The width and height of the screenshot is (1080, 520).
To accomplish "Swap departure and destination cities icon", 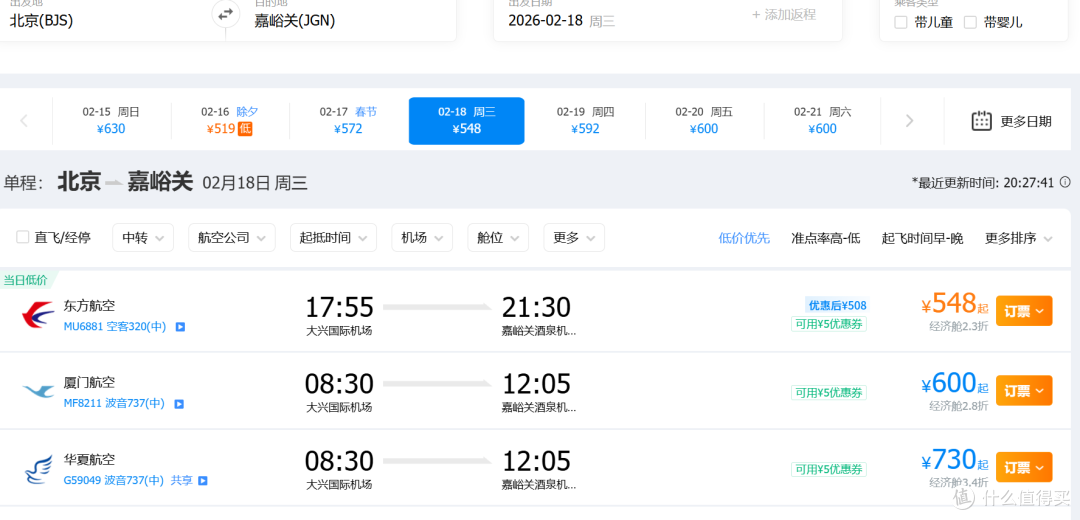I will (x=226, y=14).
